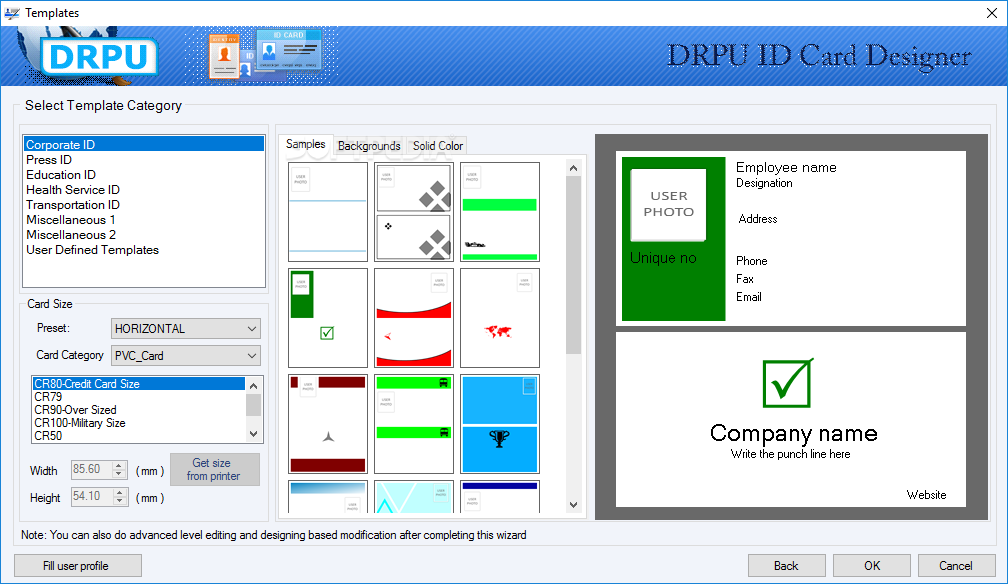Select the maroon bars airplane template
Screen dimensions: 1008x584
pos(328,424)
